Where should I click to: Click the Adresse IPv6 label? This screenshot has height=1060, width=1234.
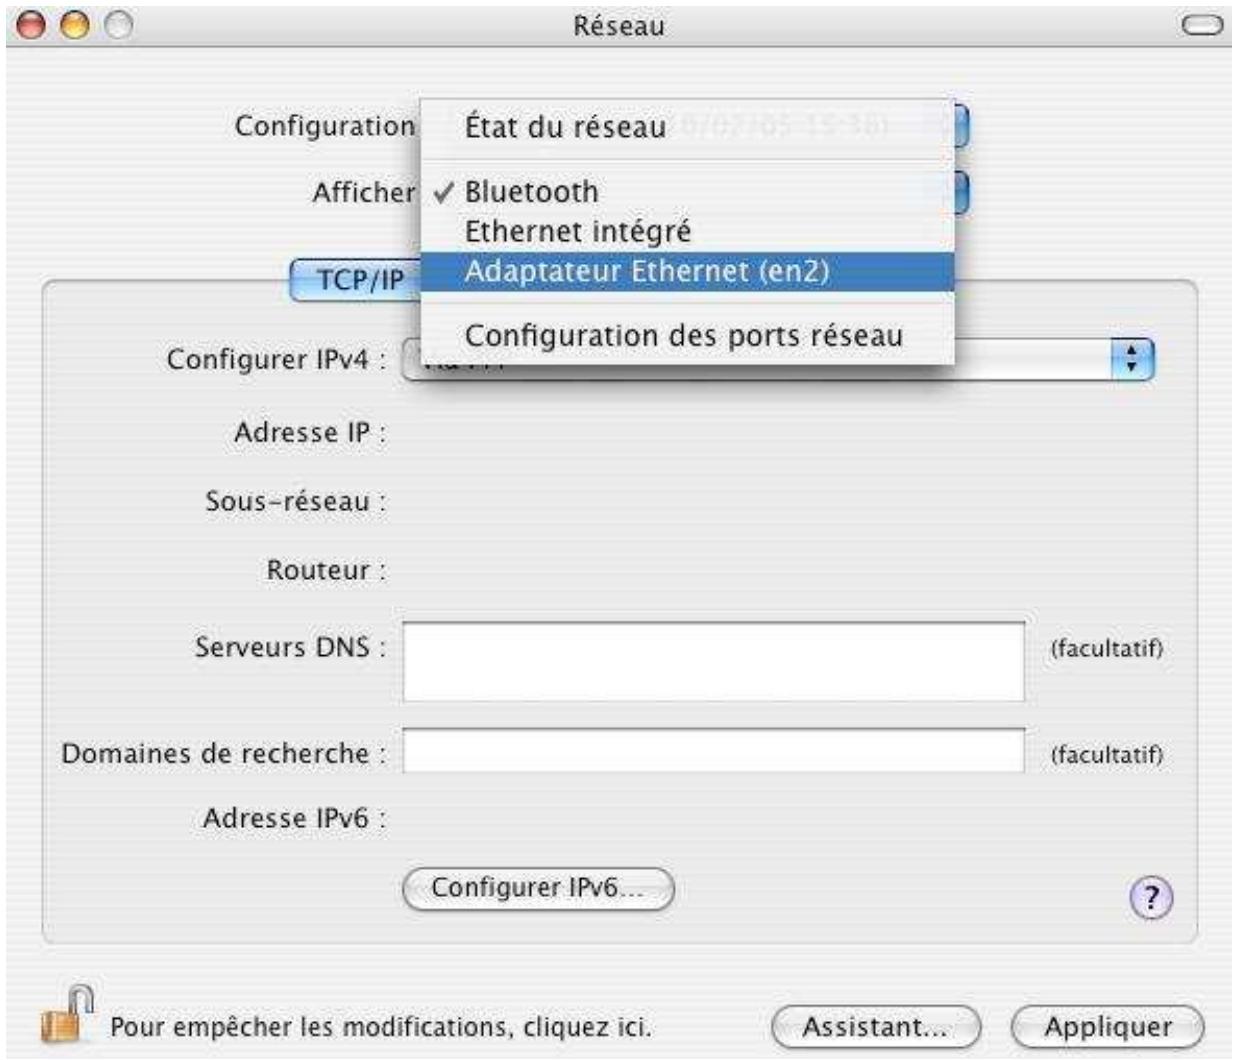click(294, 818)
